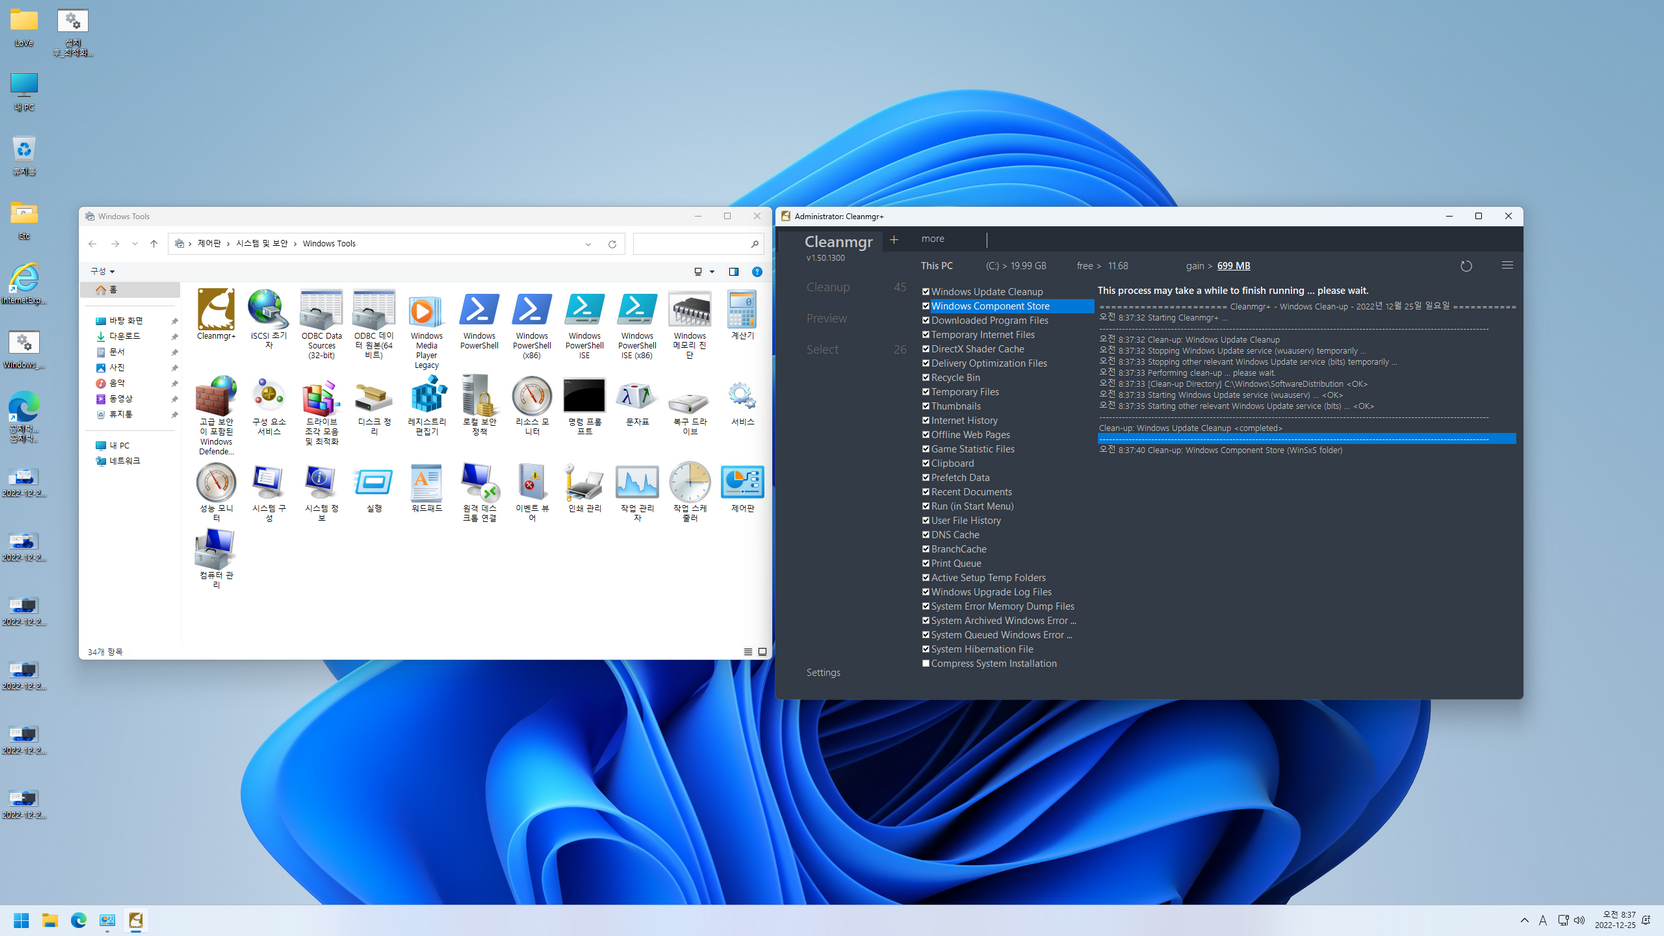Image resolution: width=1664 pixels, height=936 pixels.
Task: Enable Compress System Installation checkbox
Action: pyautogui.click(x=926, y=663)
